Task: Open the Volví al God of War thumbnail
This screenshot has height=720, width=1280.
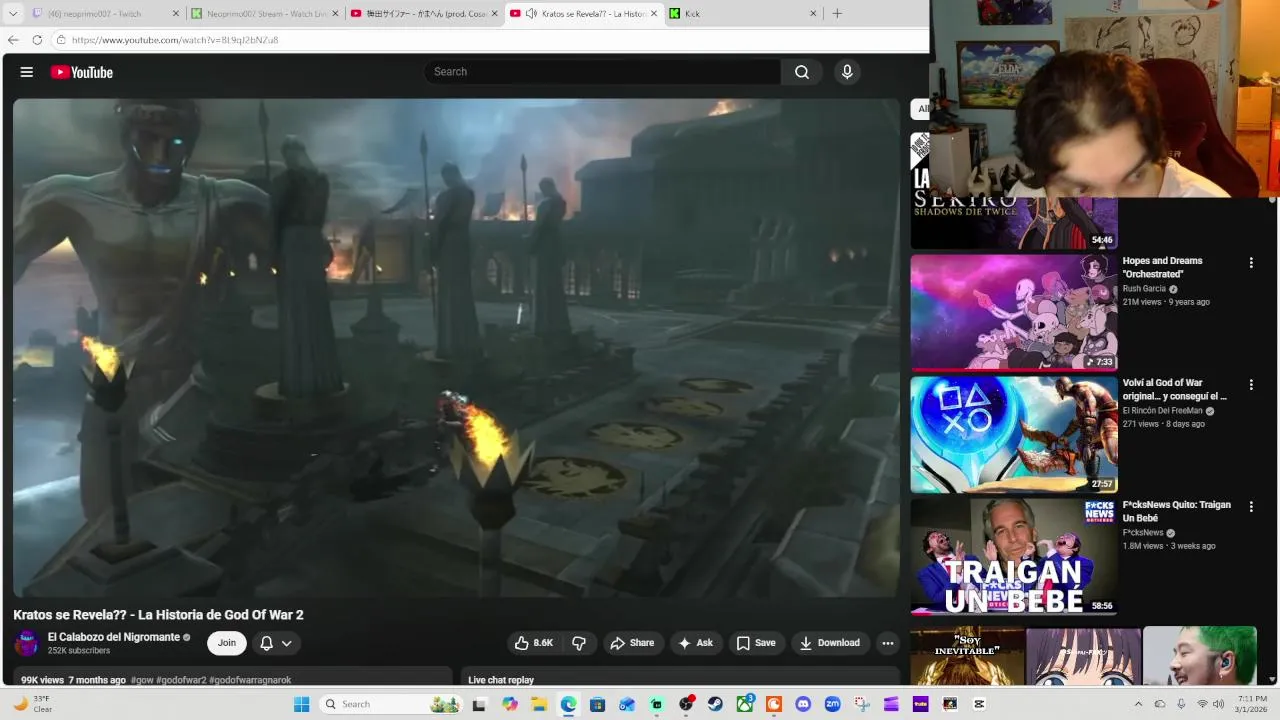Action: (1014, 434)
